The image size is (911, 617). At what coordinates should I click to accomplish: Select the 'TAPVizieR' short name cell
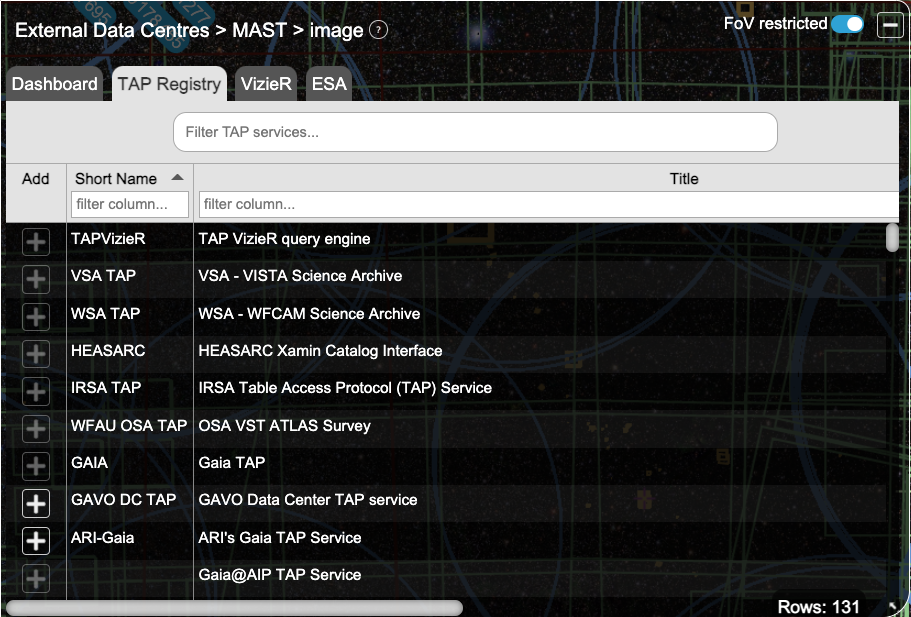point(108,239)
